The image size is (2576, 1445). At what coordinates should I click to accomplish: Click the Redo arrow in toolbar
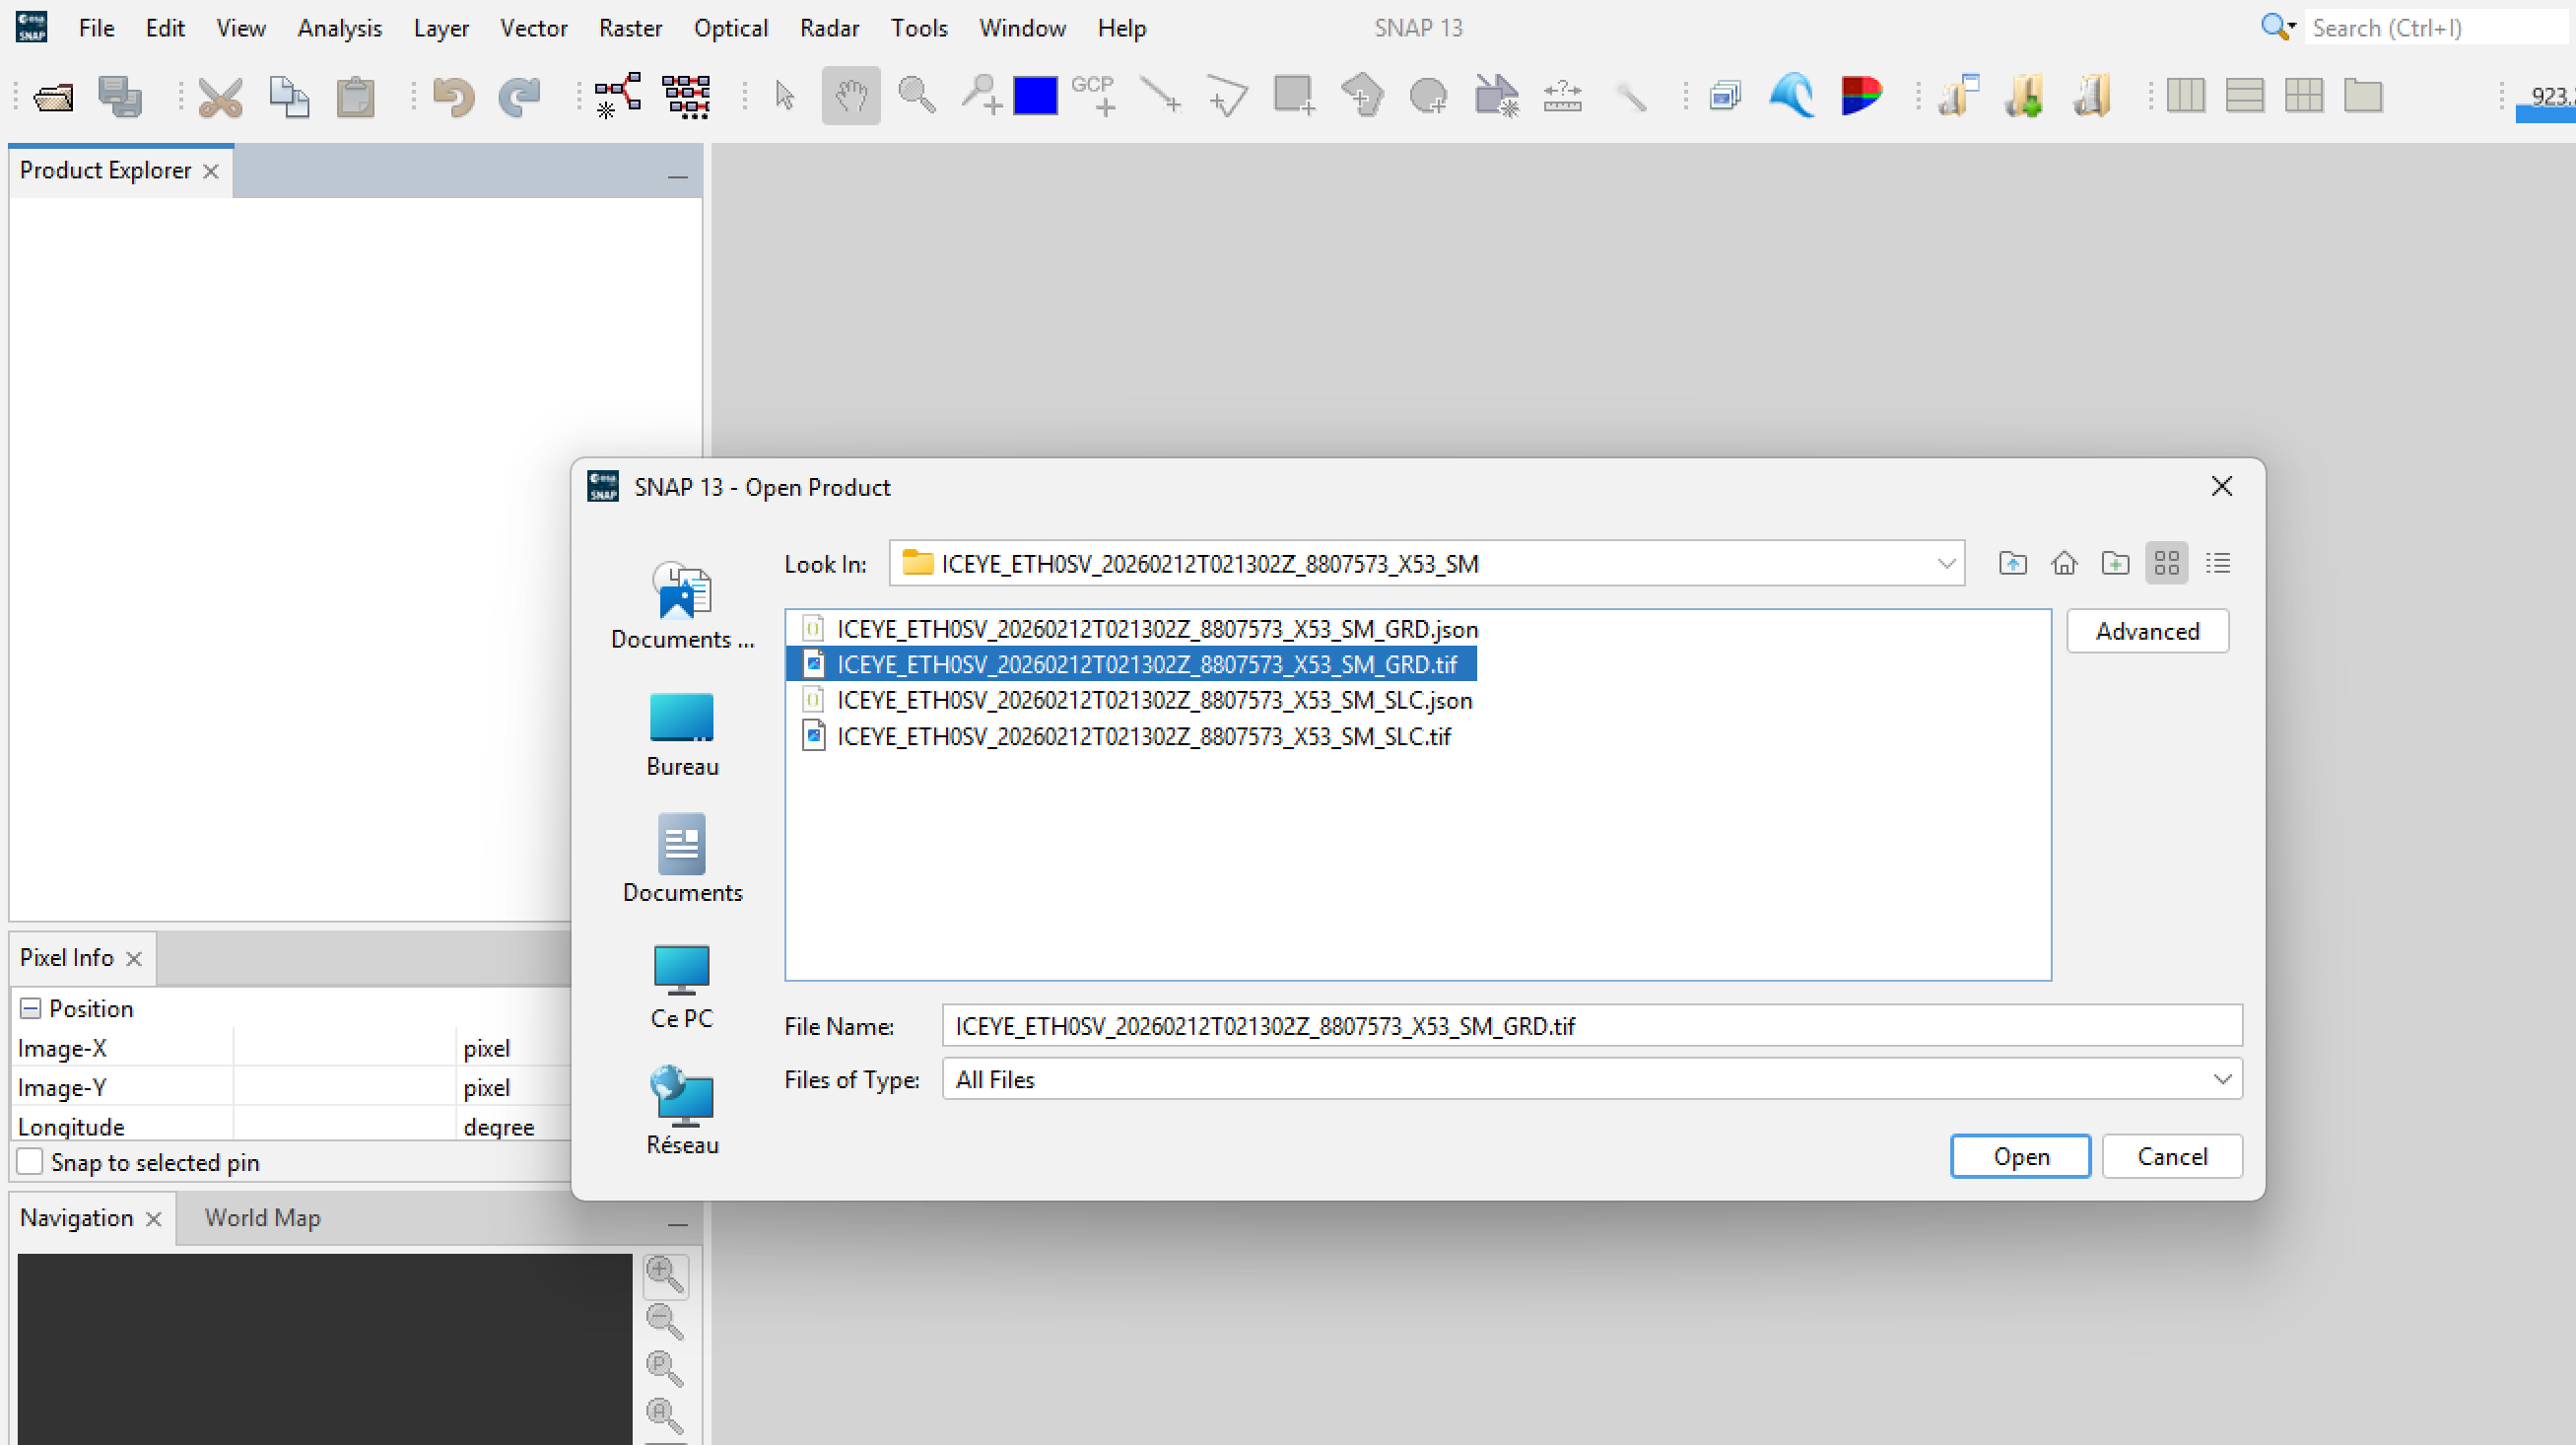click(x=519, y=97)
